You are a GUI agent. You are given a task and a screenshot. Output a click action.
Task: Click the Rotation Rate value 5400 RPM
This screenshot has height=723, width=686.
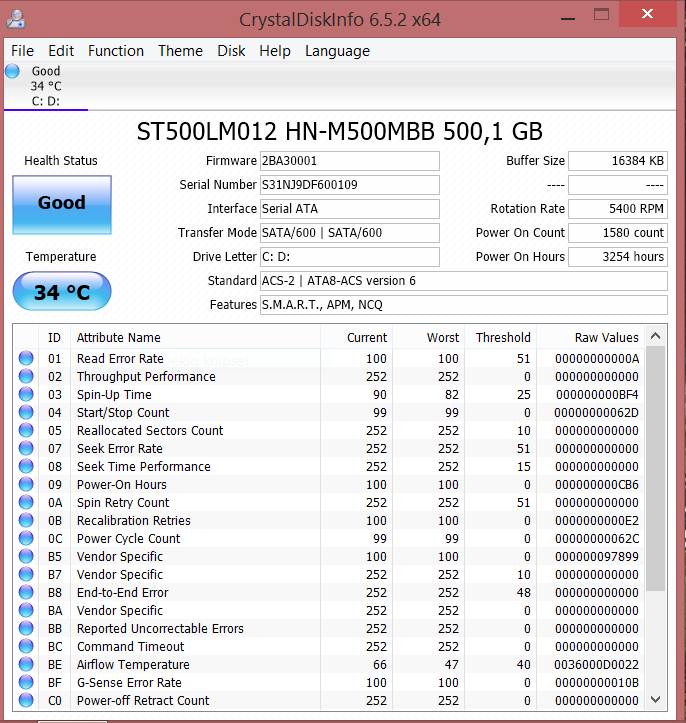tap(618, 209)
